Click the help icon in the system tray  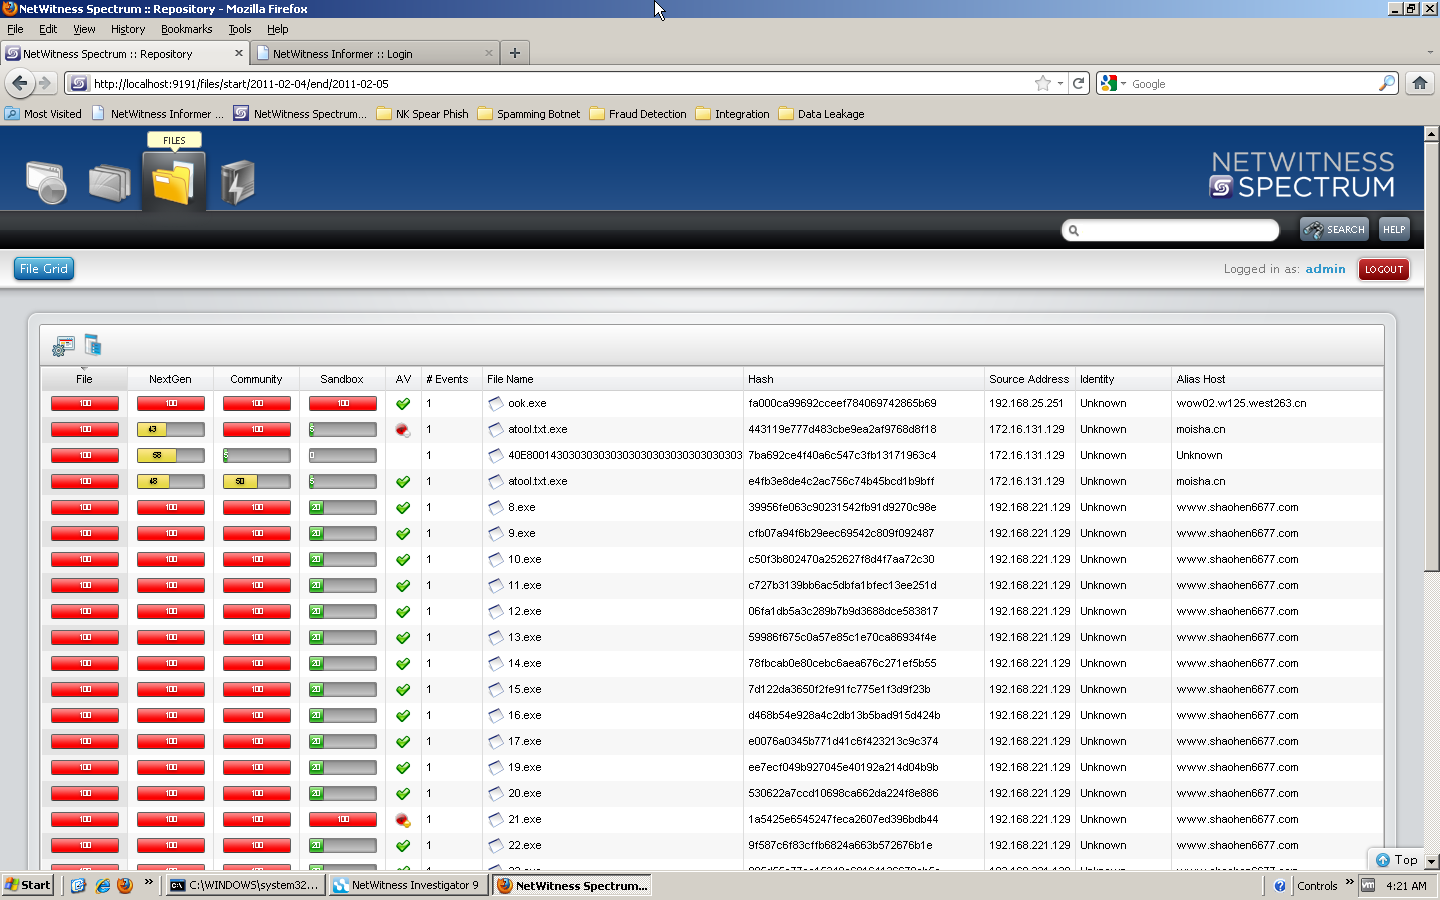(1280, 886)
